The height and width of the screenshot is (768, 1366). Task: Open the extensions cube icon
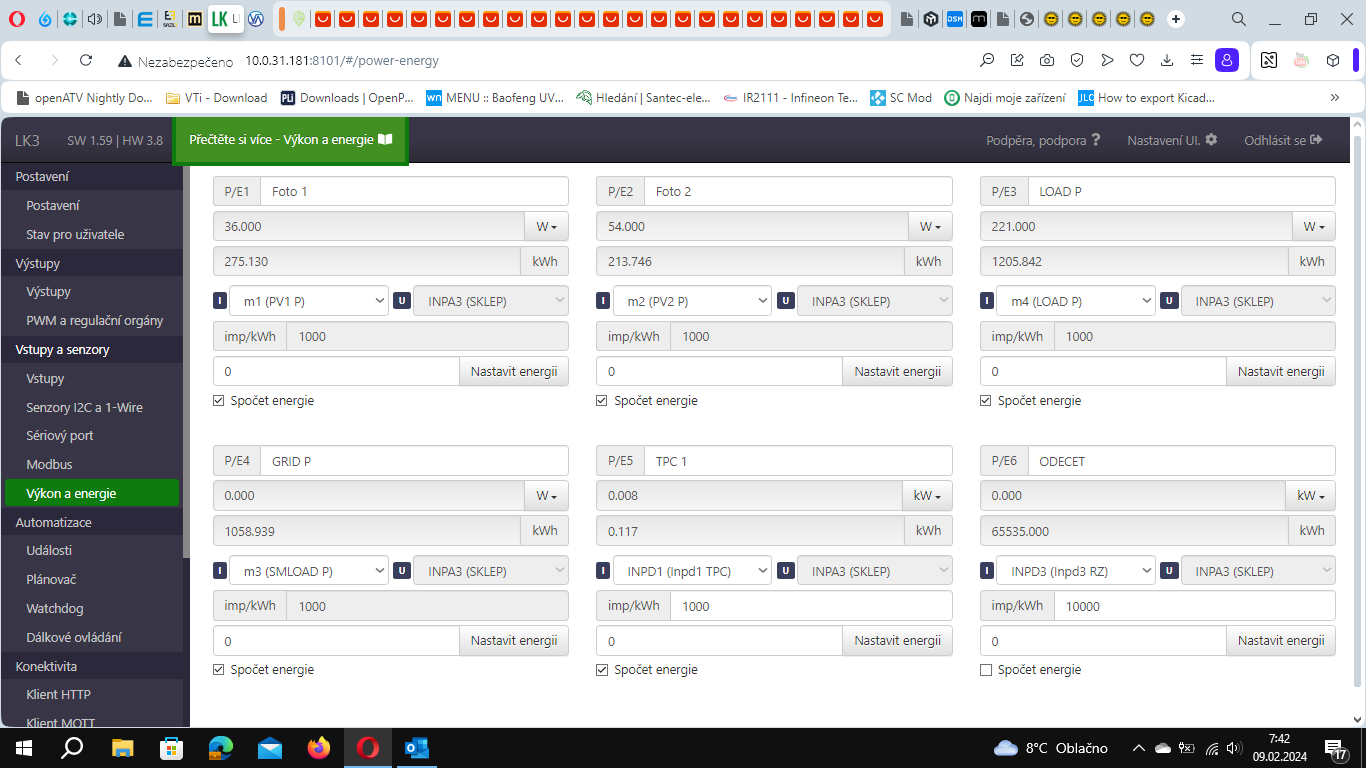click(x=1333, y=60)
